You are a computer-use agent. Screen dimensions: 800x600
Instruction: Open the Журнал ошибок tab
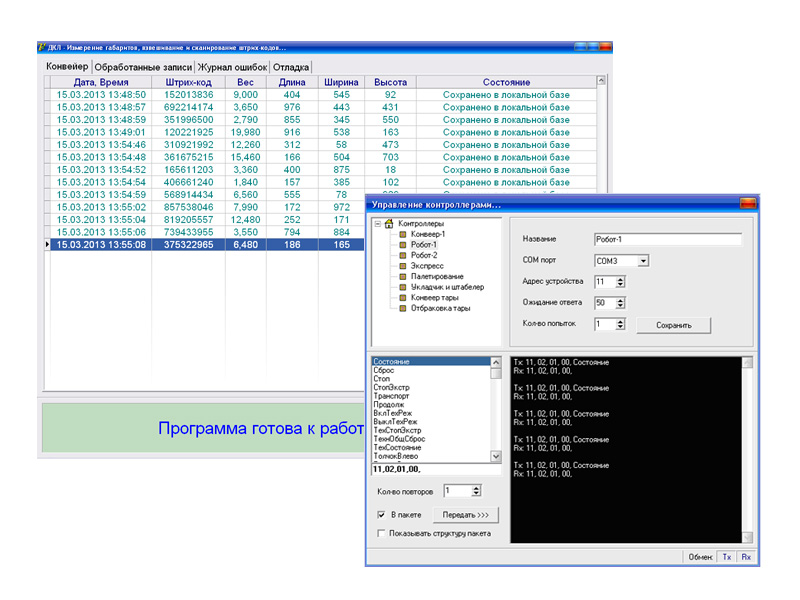pyautogui.click(x=231, y=67)
